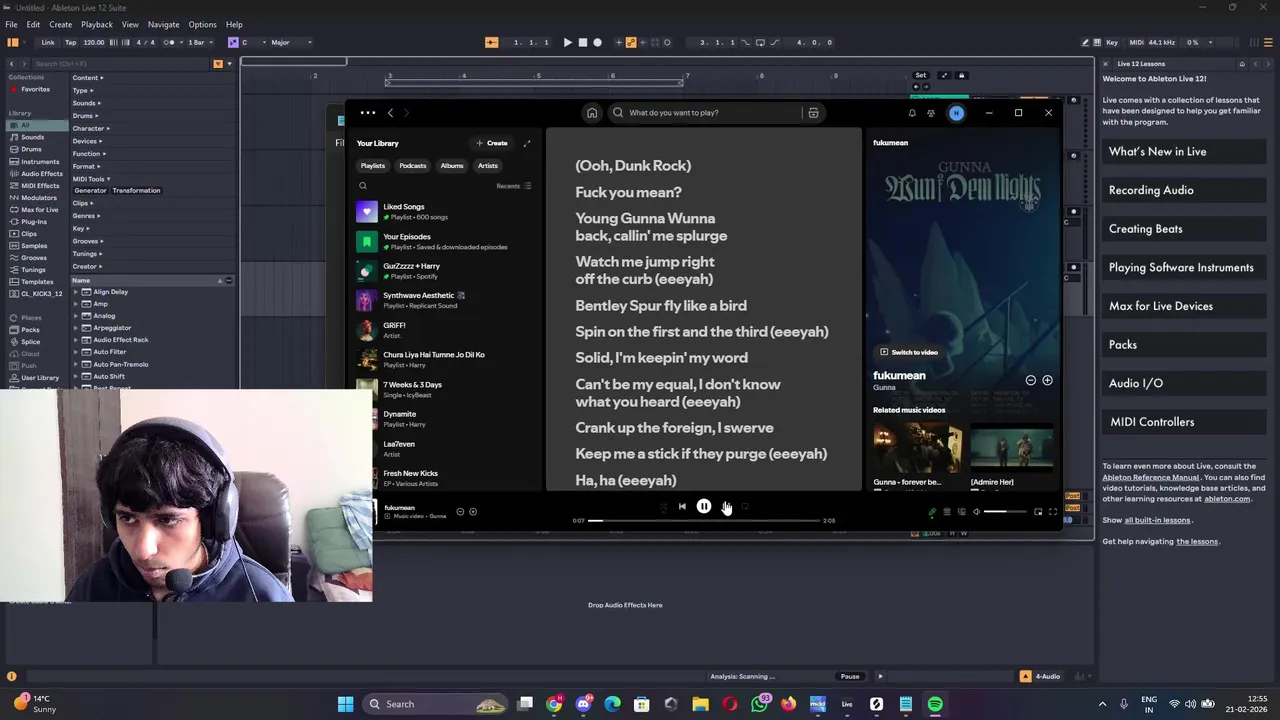Screen dimensions: 1280x720
Task: Stop playback in Ableton transport
Action: (x=583, y=42)
